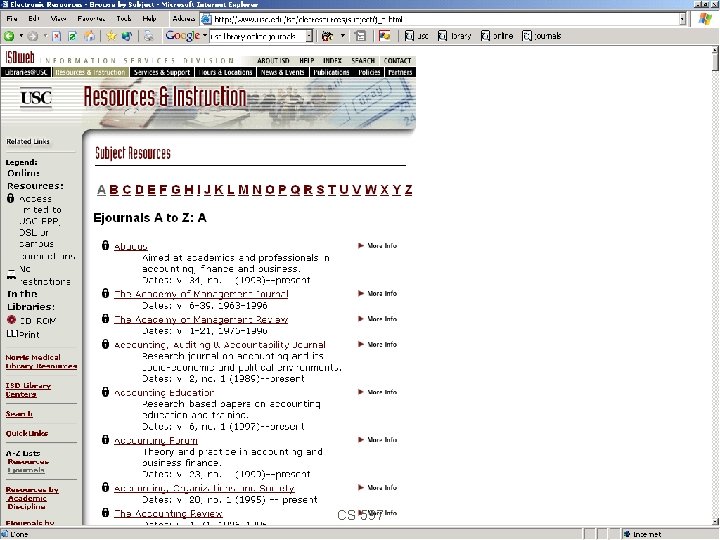This screenshot has height=540, width=720.
Task: Click the USC logo in banner
Action: [36, 97]
